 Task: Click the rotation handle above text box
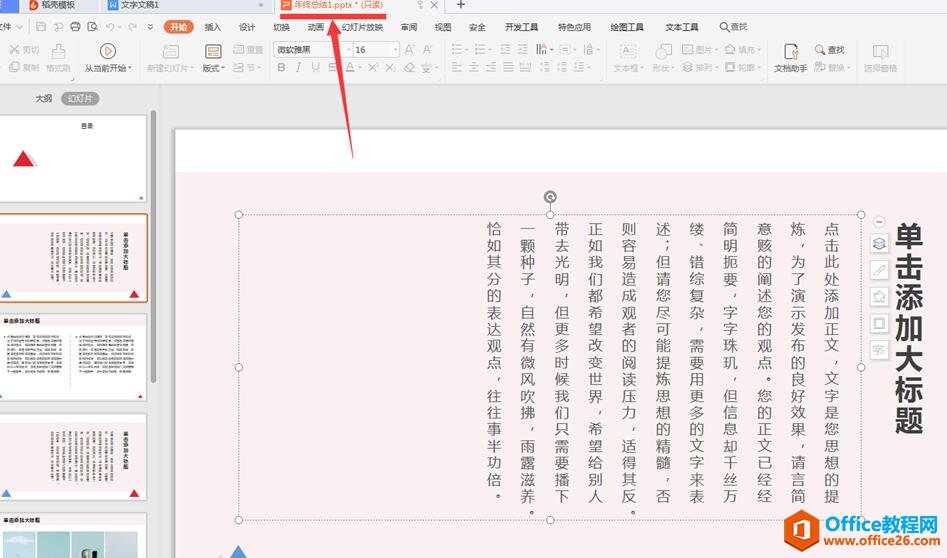pos(550,197)
